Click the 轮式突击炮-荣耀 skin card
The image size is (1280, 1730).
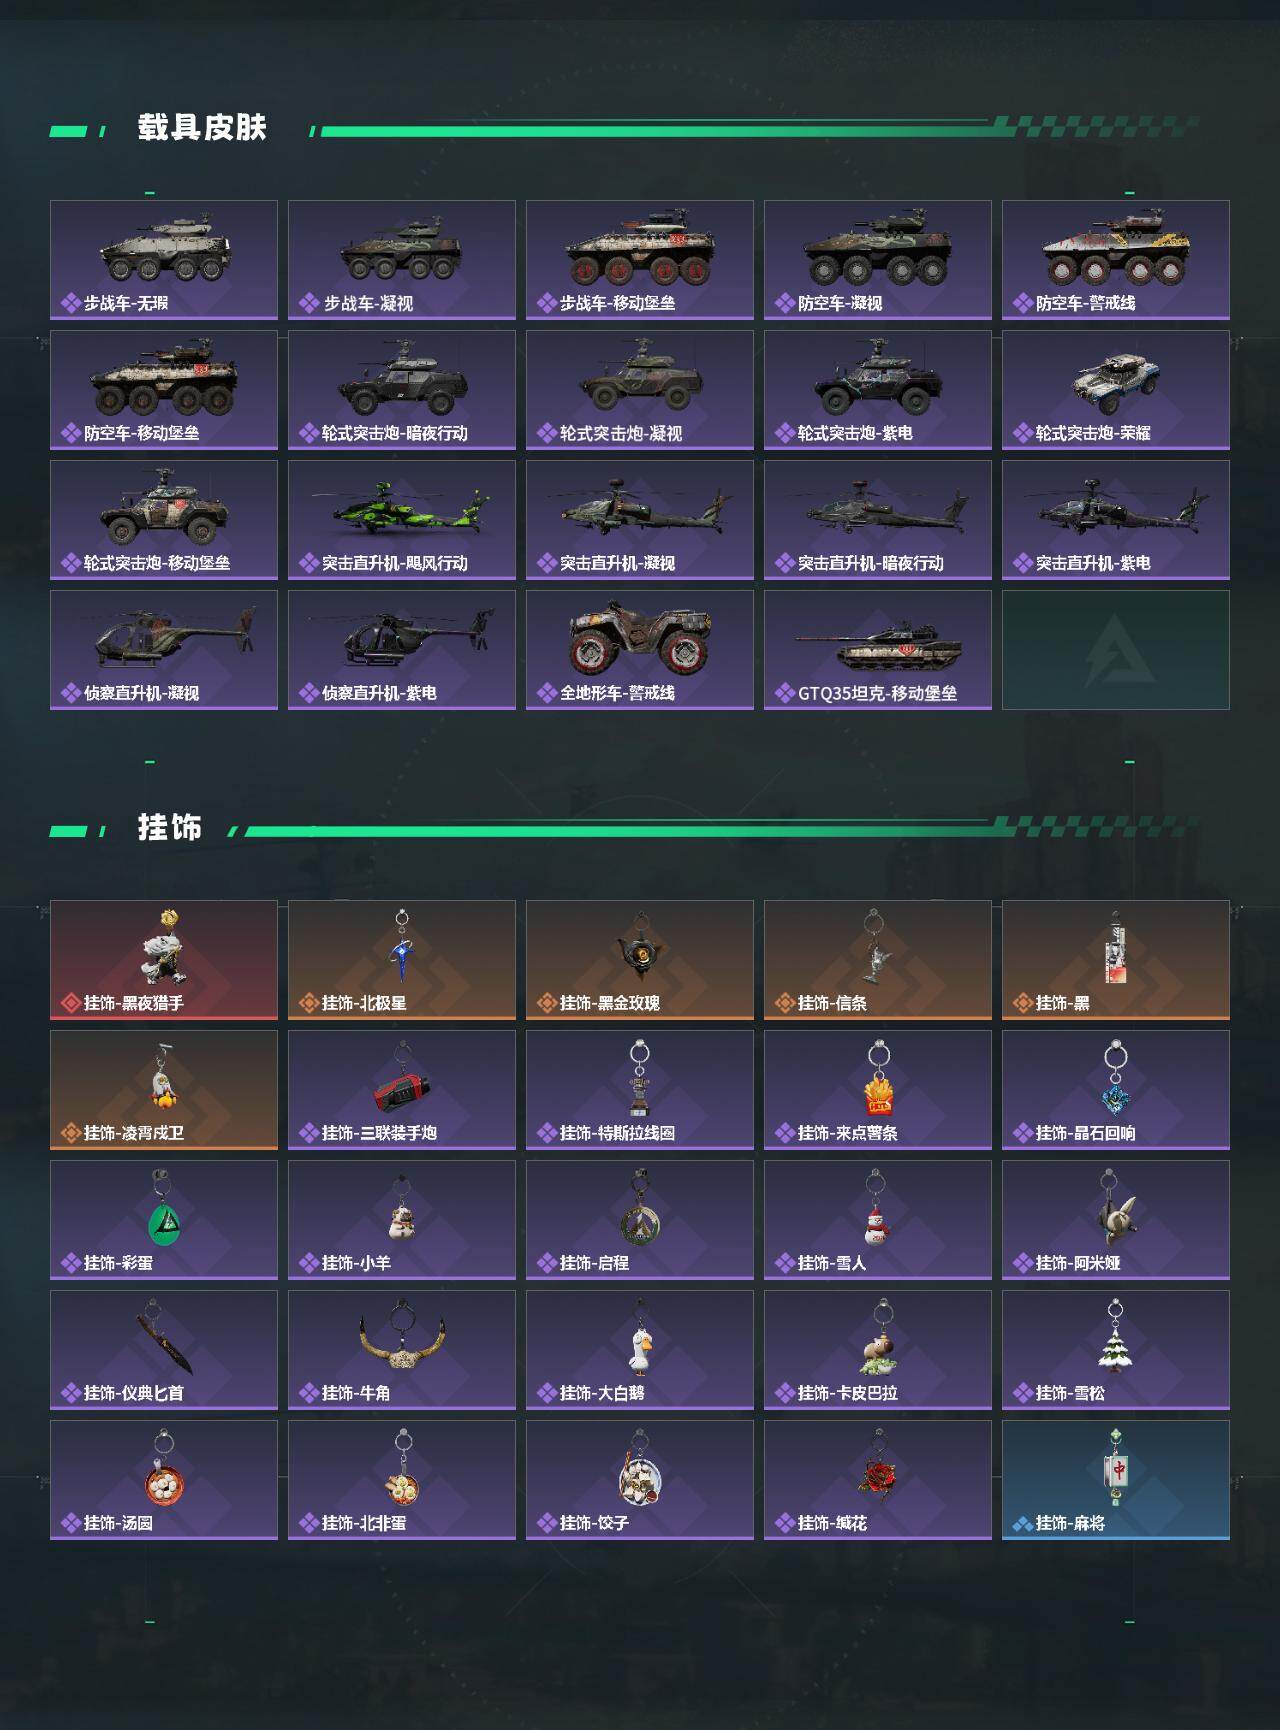coord(1116,390)
